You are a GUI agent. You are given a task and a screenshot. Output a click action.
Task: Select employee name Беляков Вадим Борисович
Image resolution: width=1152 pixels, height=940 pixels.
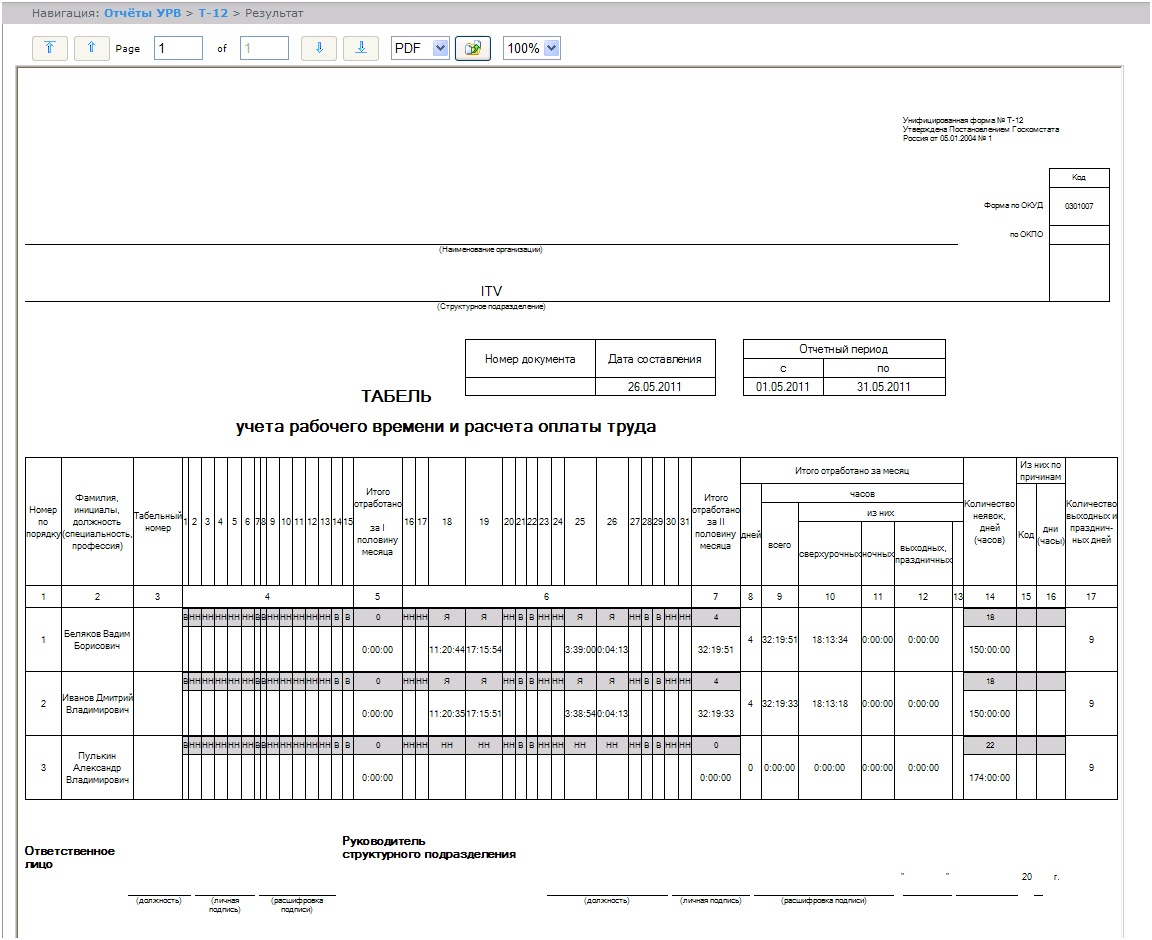pyautogui.click(x=97, y=639)
